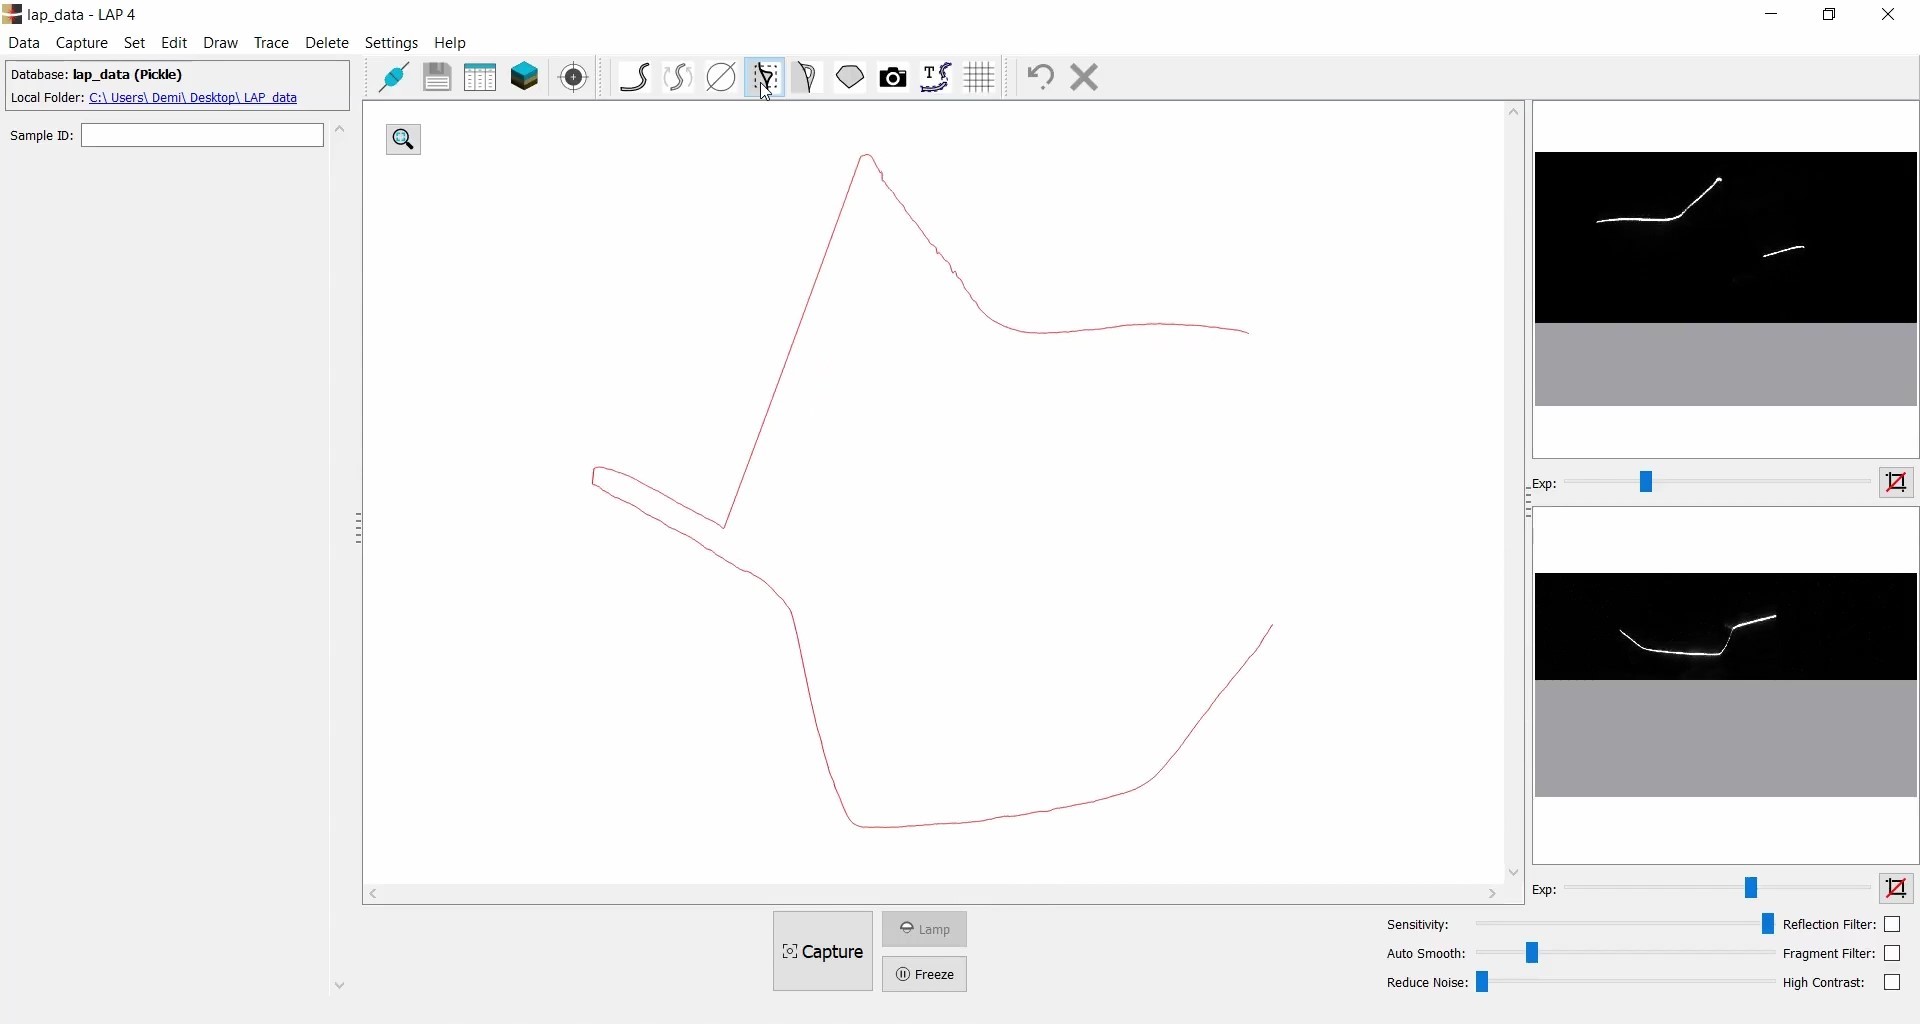
Task: Click the zoom magnifier in canvas
Action: (x=405, y=140)
